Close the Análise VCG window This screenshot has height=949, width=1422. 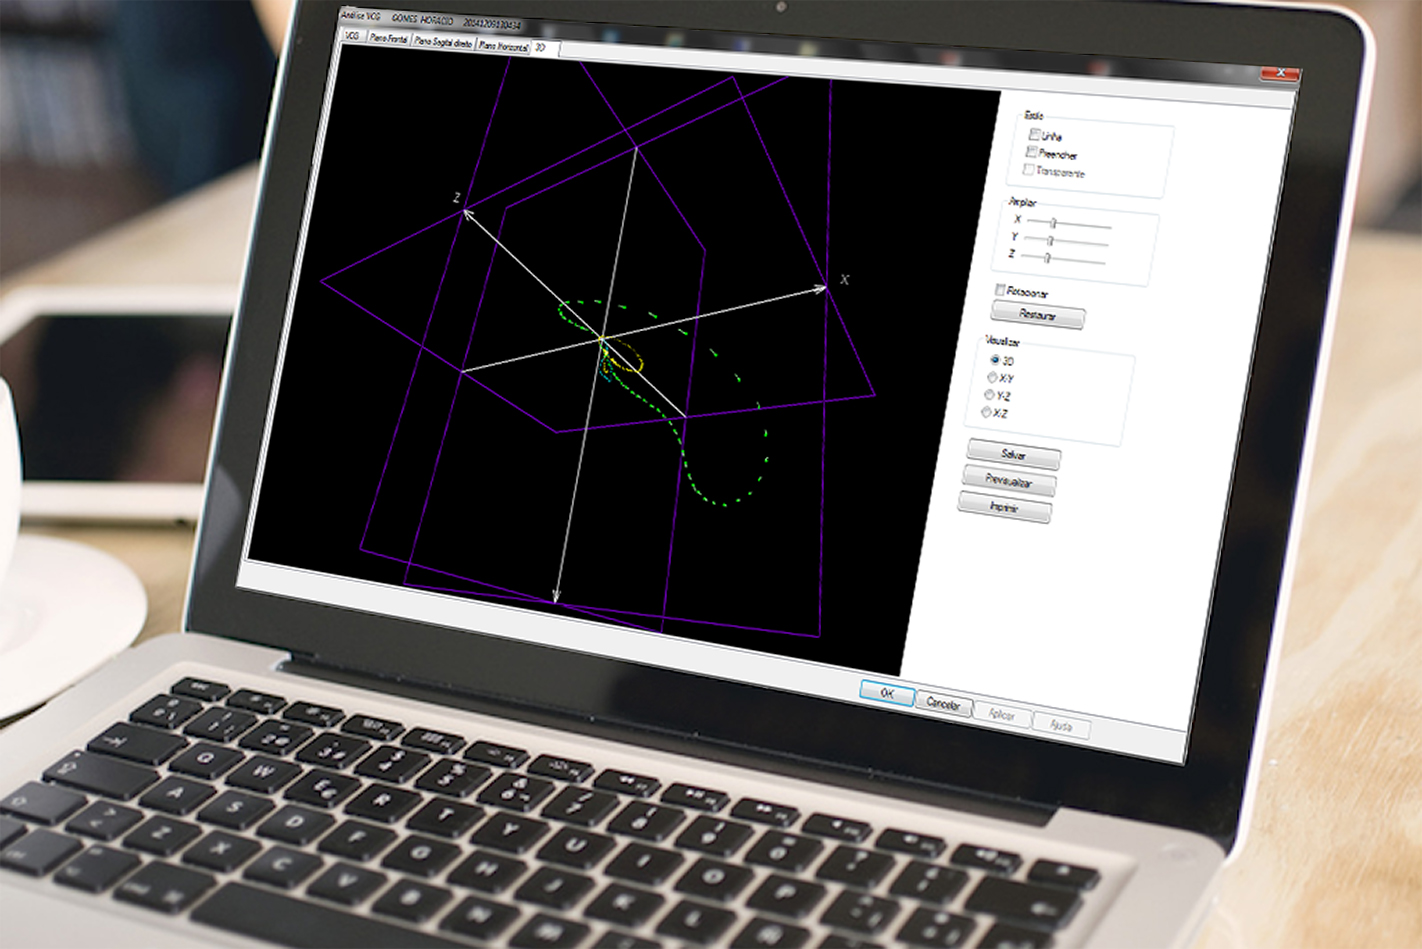(x=1280, y=73)
